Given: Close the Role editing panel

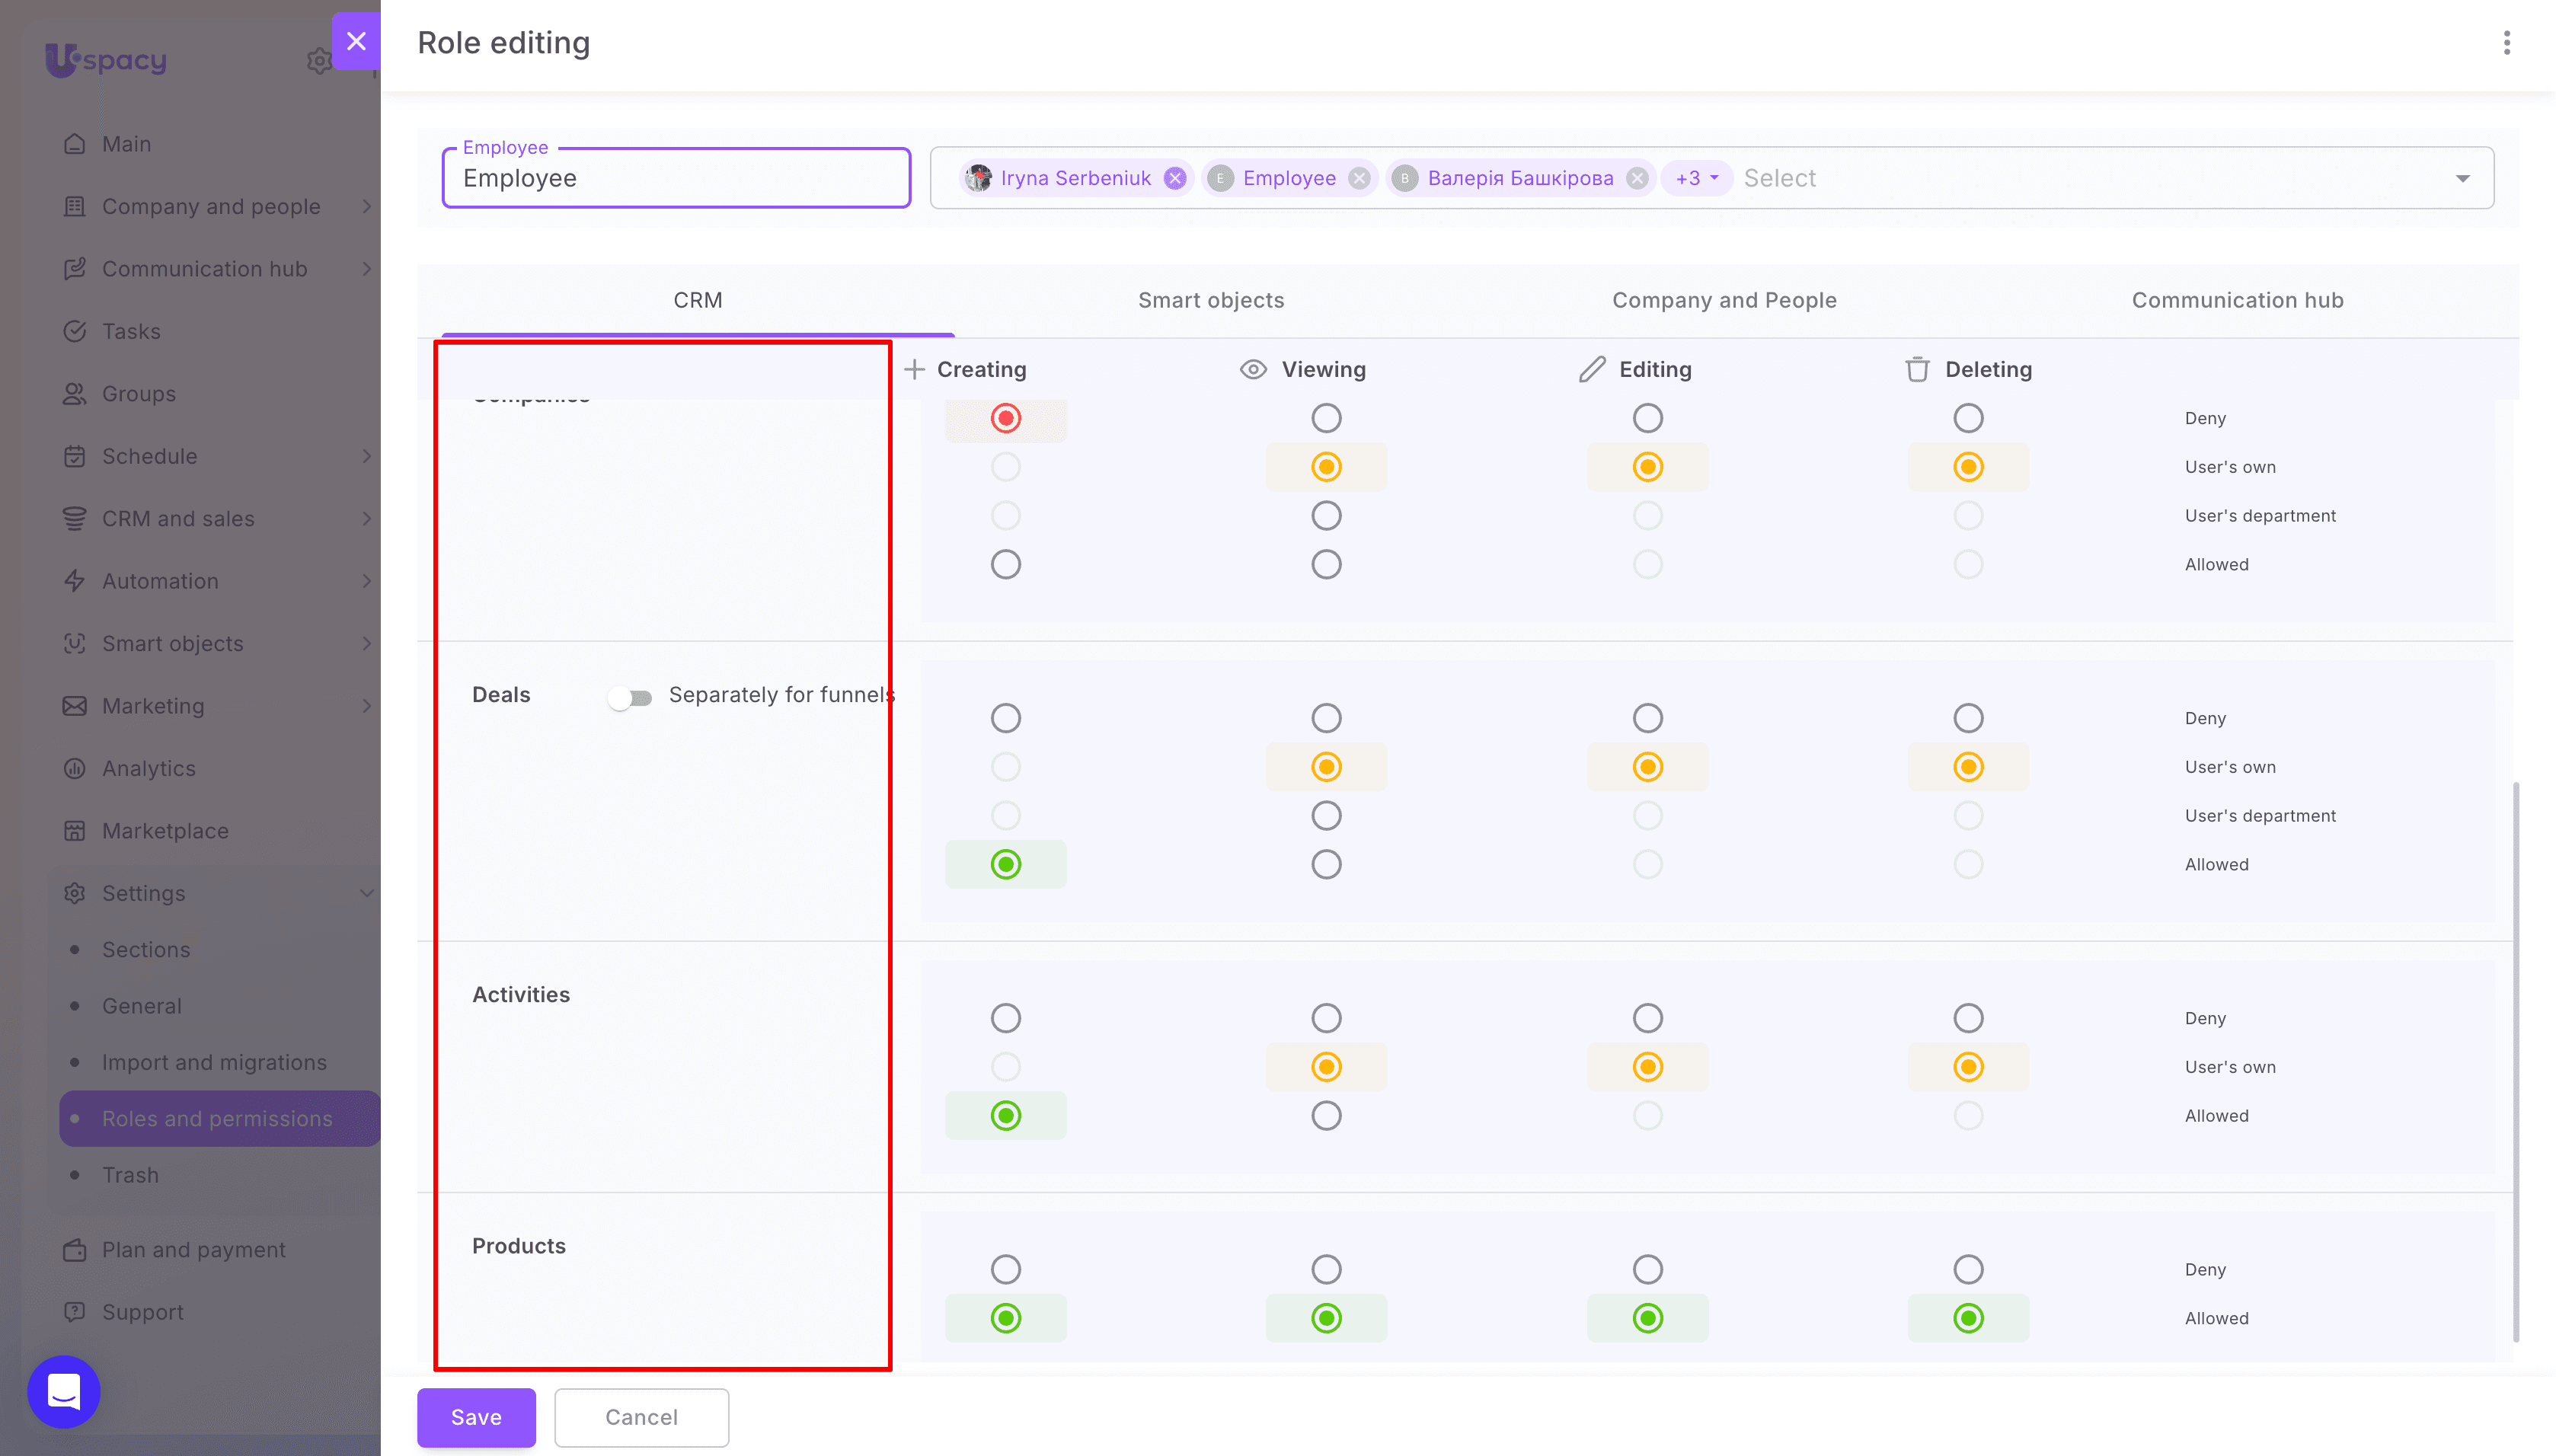Looking at the screenshot, I should point(356,41).
